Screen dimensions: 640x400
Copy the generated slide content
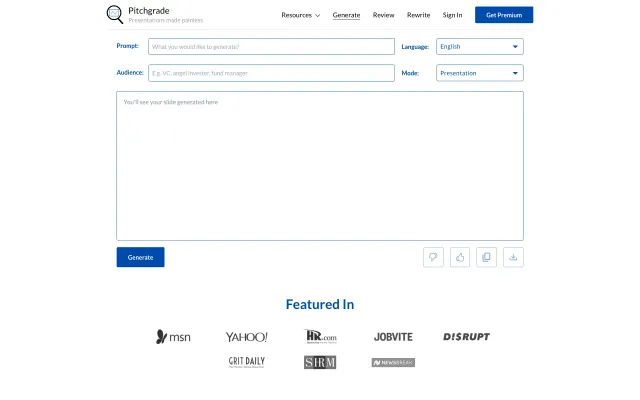(x=487, y=257)
